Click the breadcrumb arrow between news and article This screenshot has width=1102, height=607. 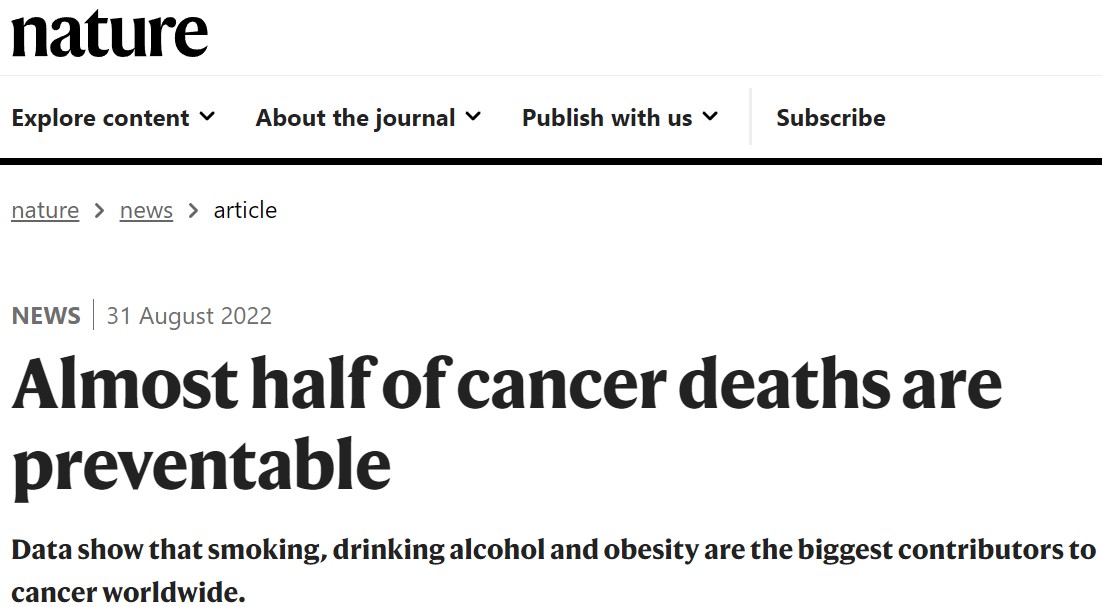point(193,211)
